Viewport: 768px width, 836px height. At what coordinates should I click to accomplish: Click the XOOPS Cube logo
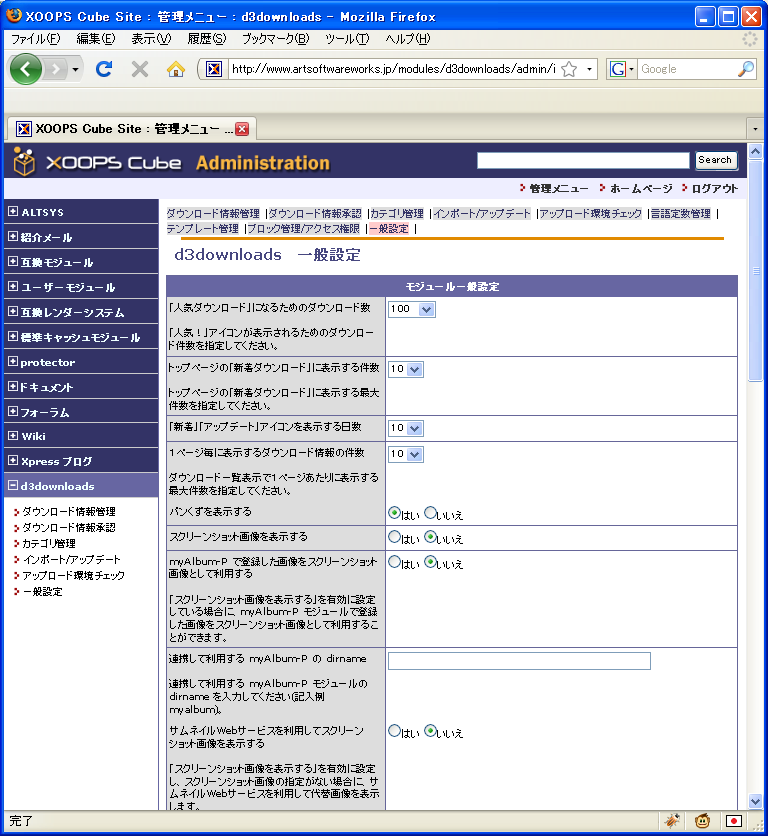98,162
